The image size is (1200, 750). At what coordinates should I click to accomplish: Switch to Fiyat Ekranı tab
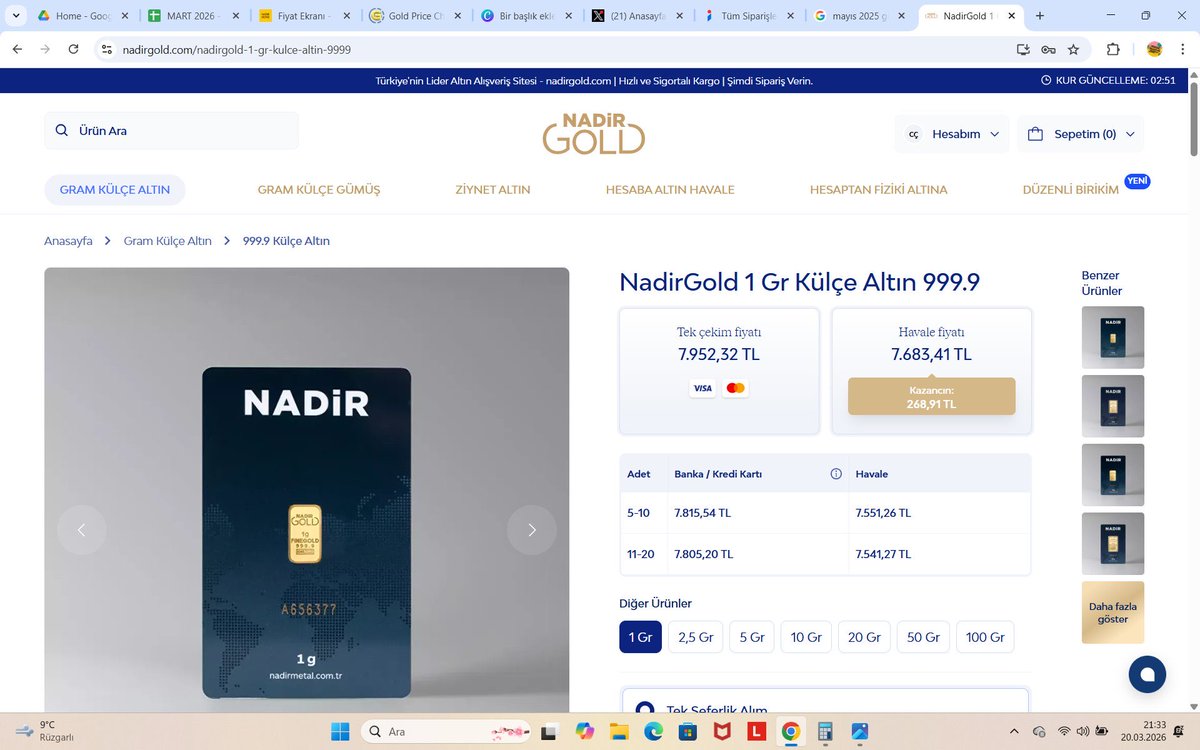point(304,16)
